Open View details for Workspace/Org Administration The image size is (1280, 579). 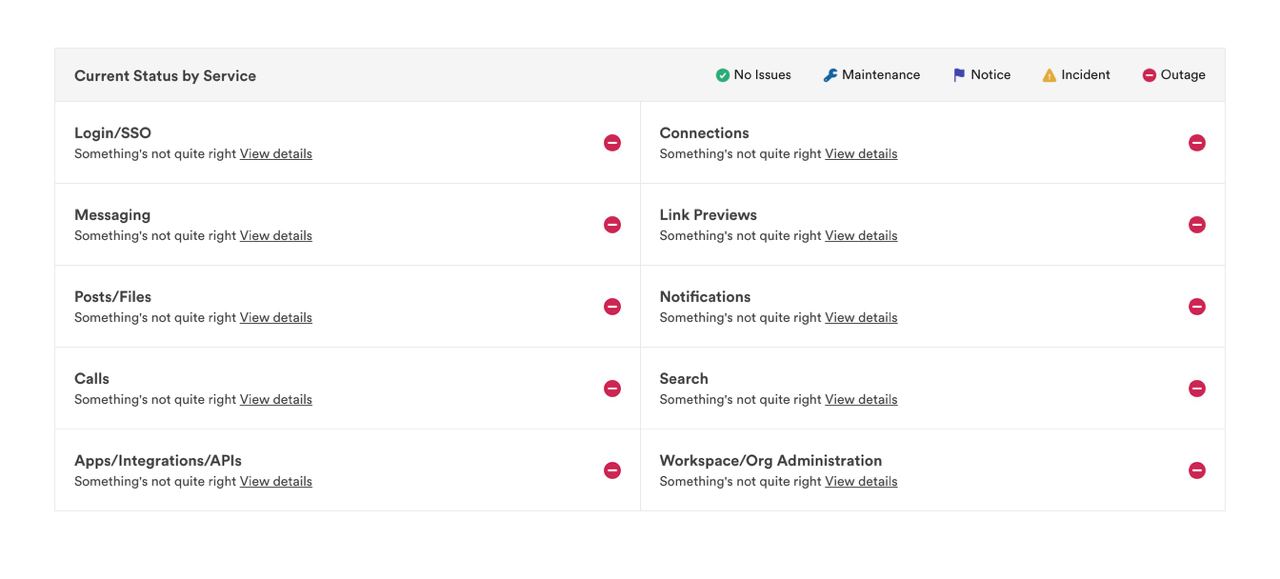(x=861, y=482)
